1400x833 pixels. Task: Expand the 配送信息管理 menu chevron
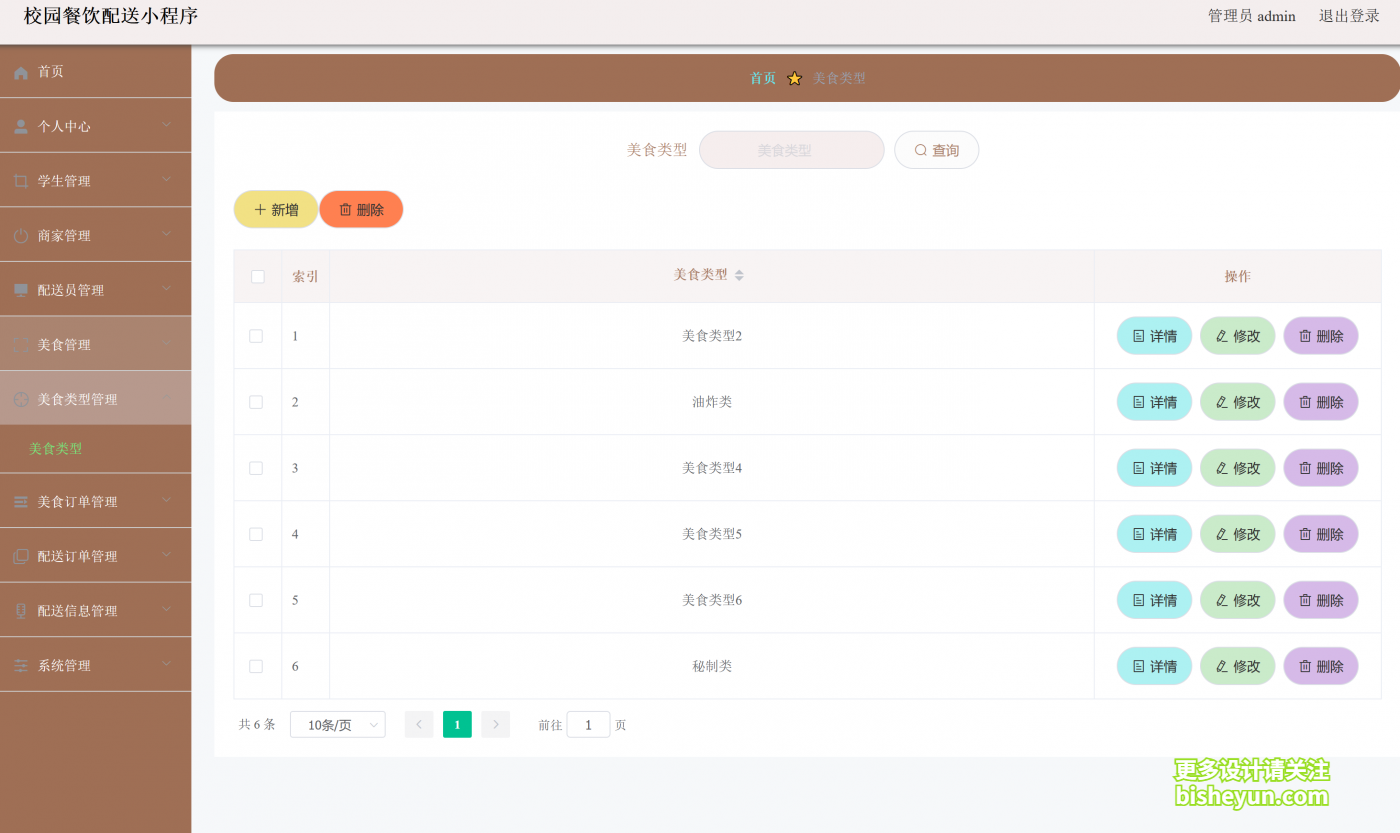pyautogui.click(x=167, y=608)
